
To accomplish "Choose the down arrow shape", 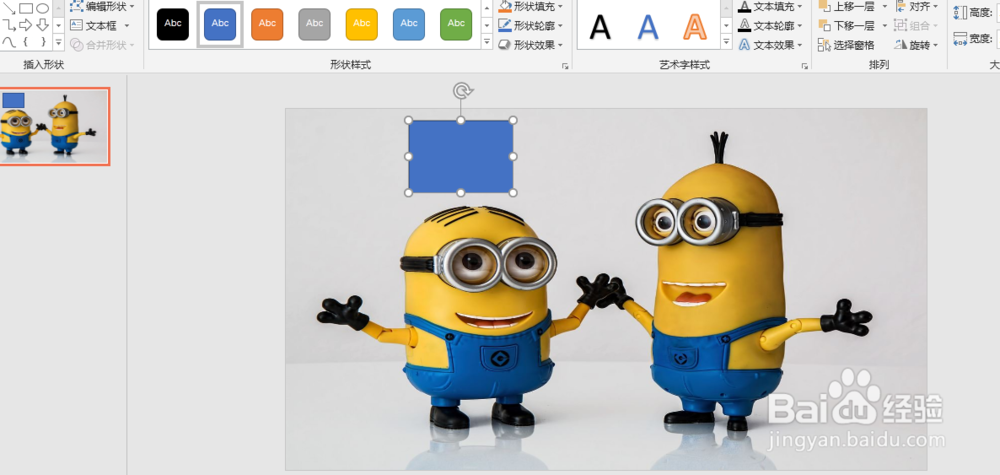I will click(42, 25).
